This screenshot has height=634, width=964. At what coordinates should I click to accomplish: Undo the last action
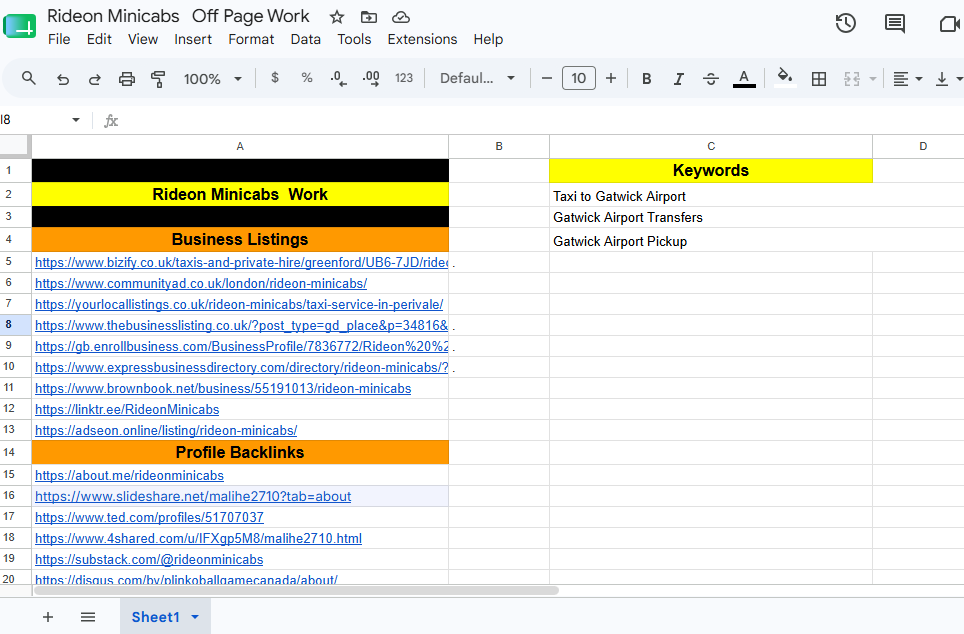pos(63,79)
